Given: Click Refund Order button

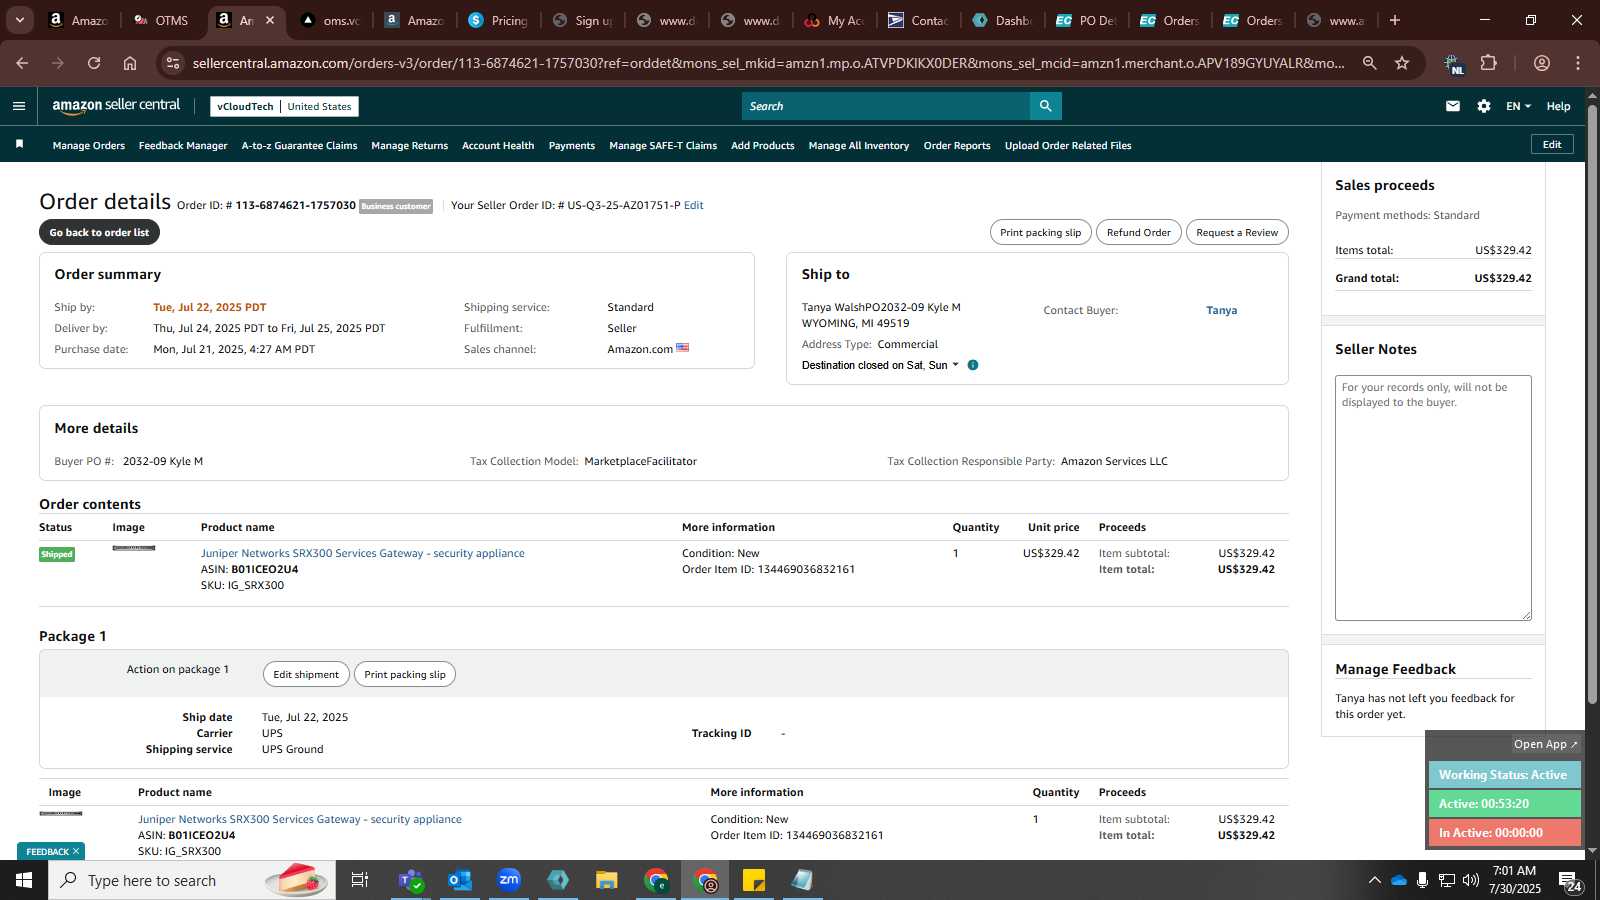Looking at the screenshot, I should [1138, 233].
